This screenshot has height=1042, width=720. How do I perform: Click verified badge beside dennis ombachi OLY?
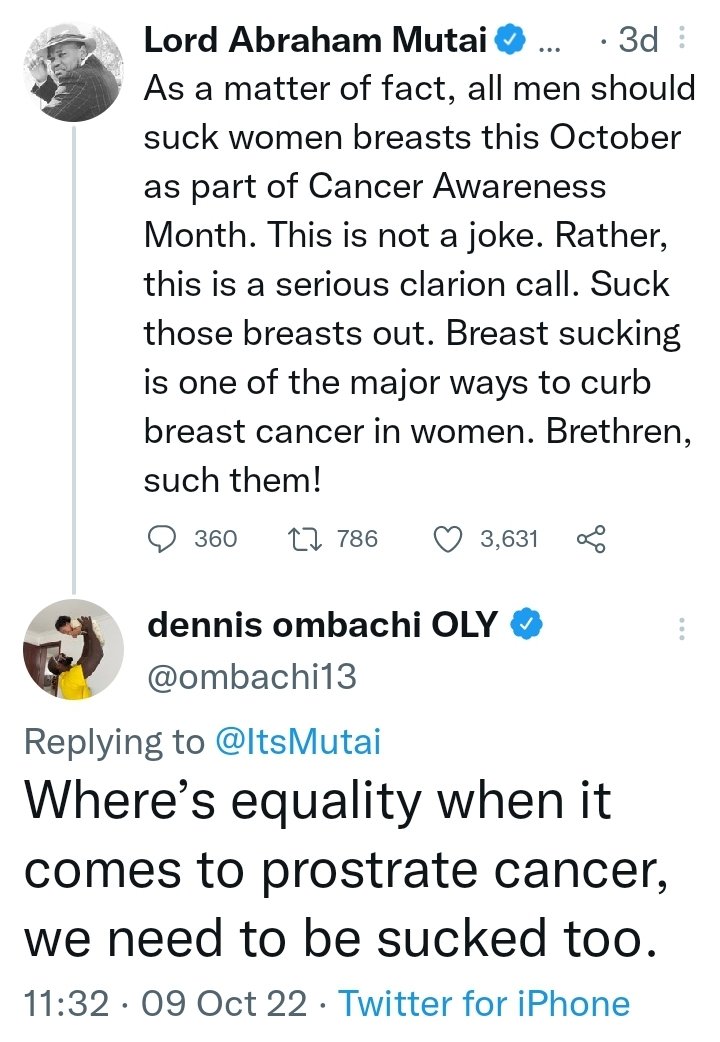click(527, 625)
